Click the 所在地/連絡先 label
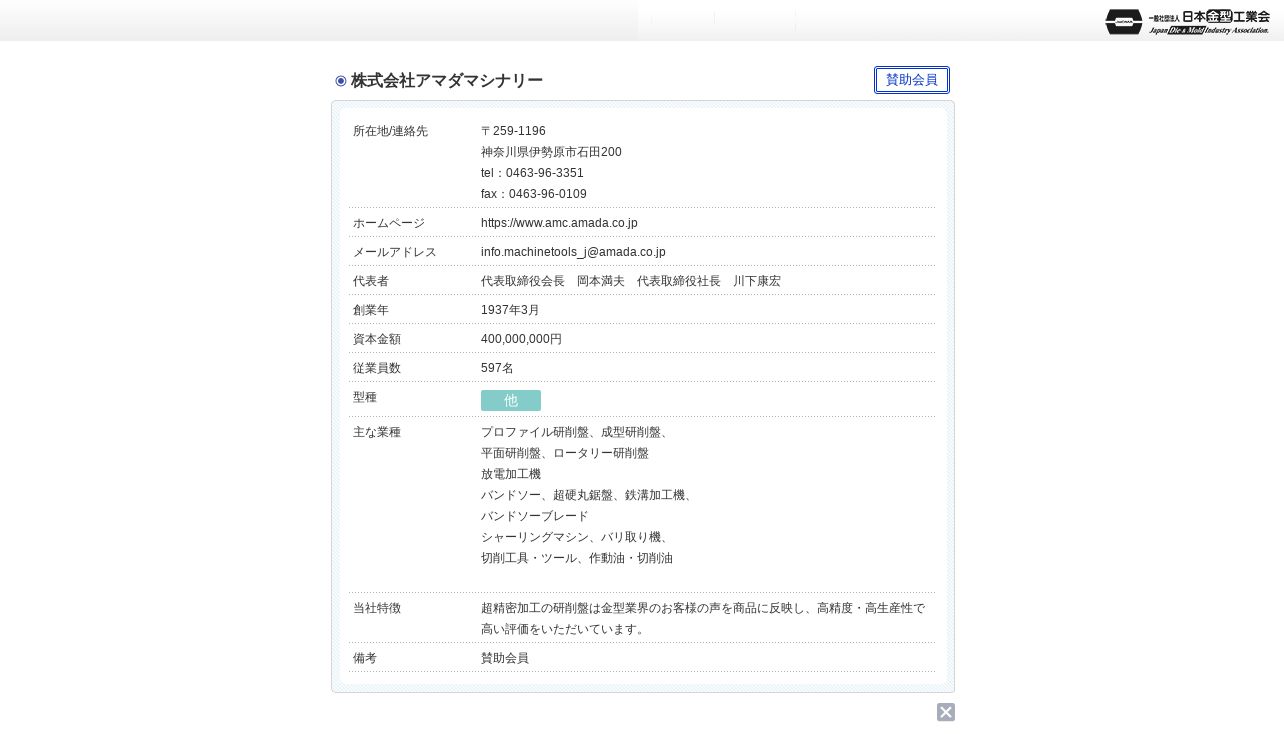Viewport: 1284px width, 734px height. coord(390,131)
